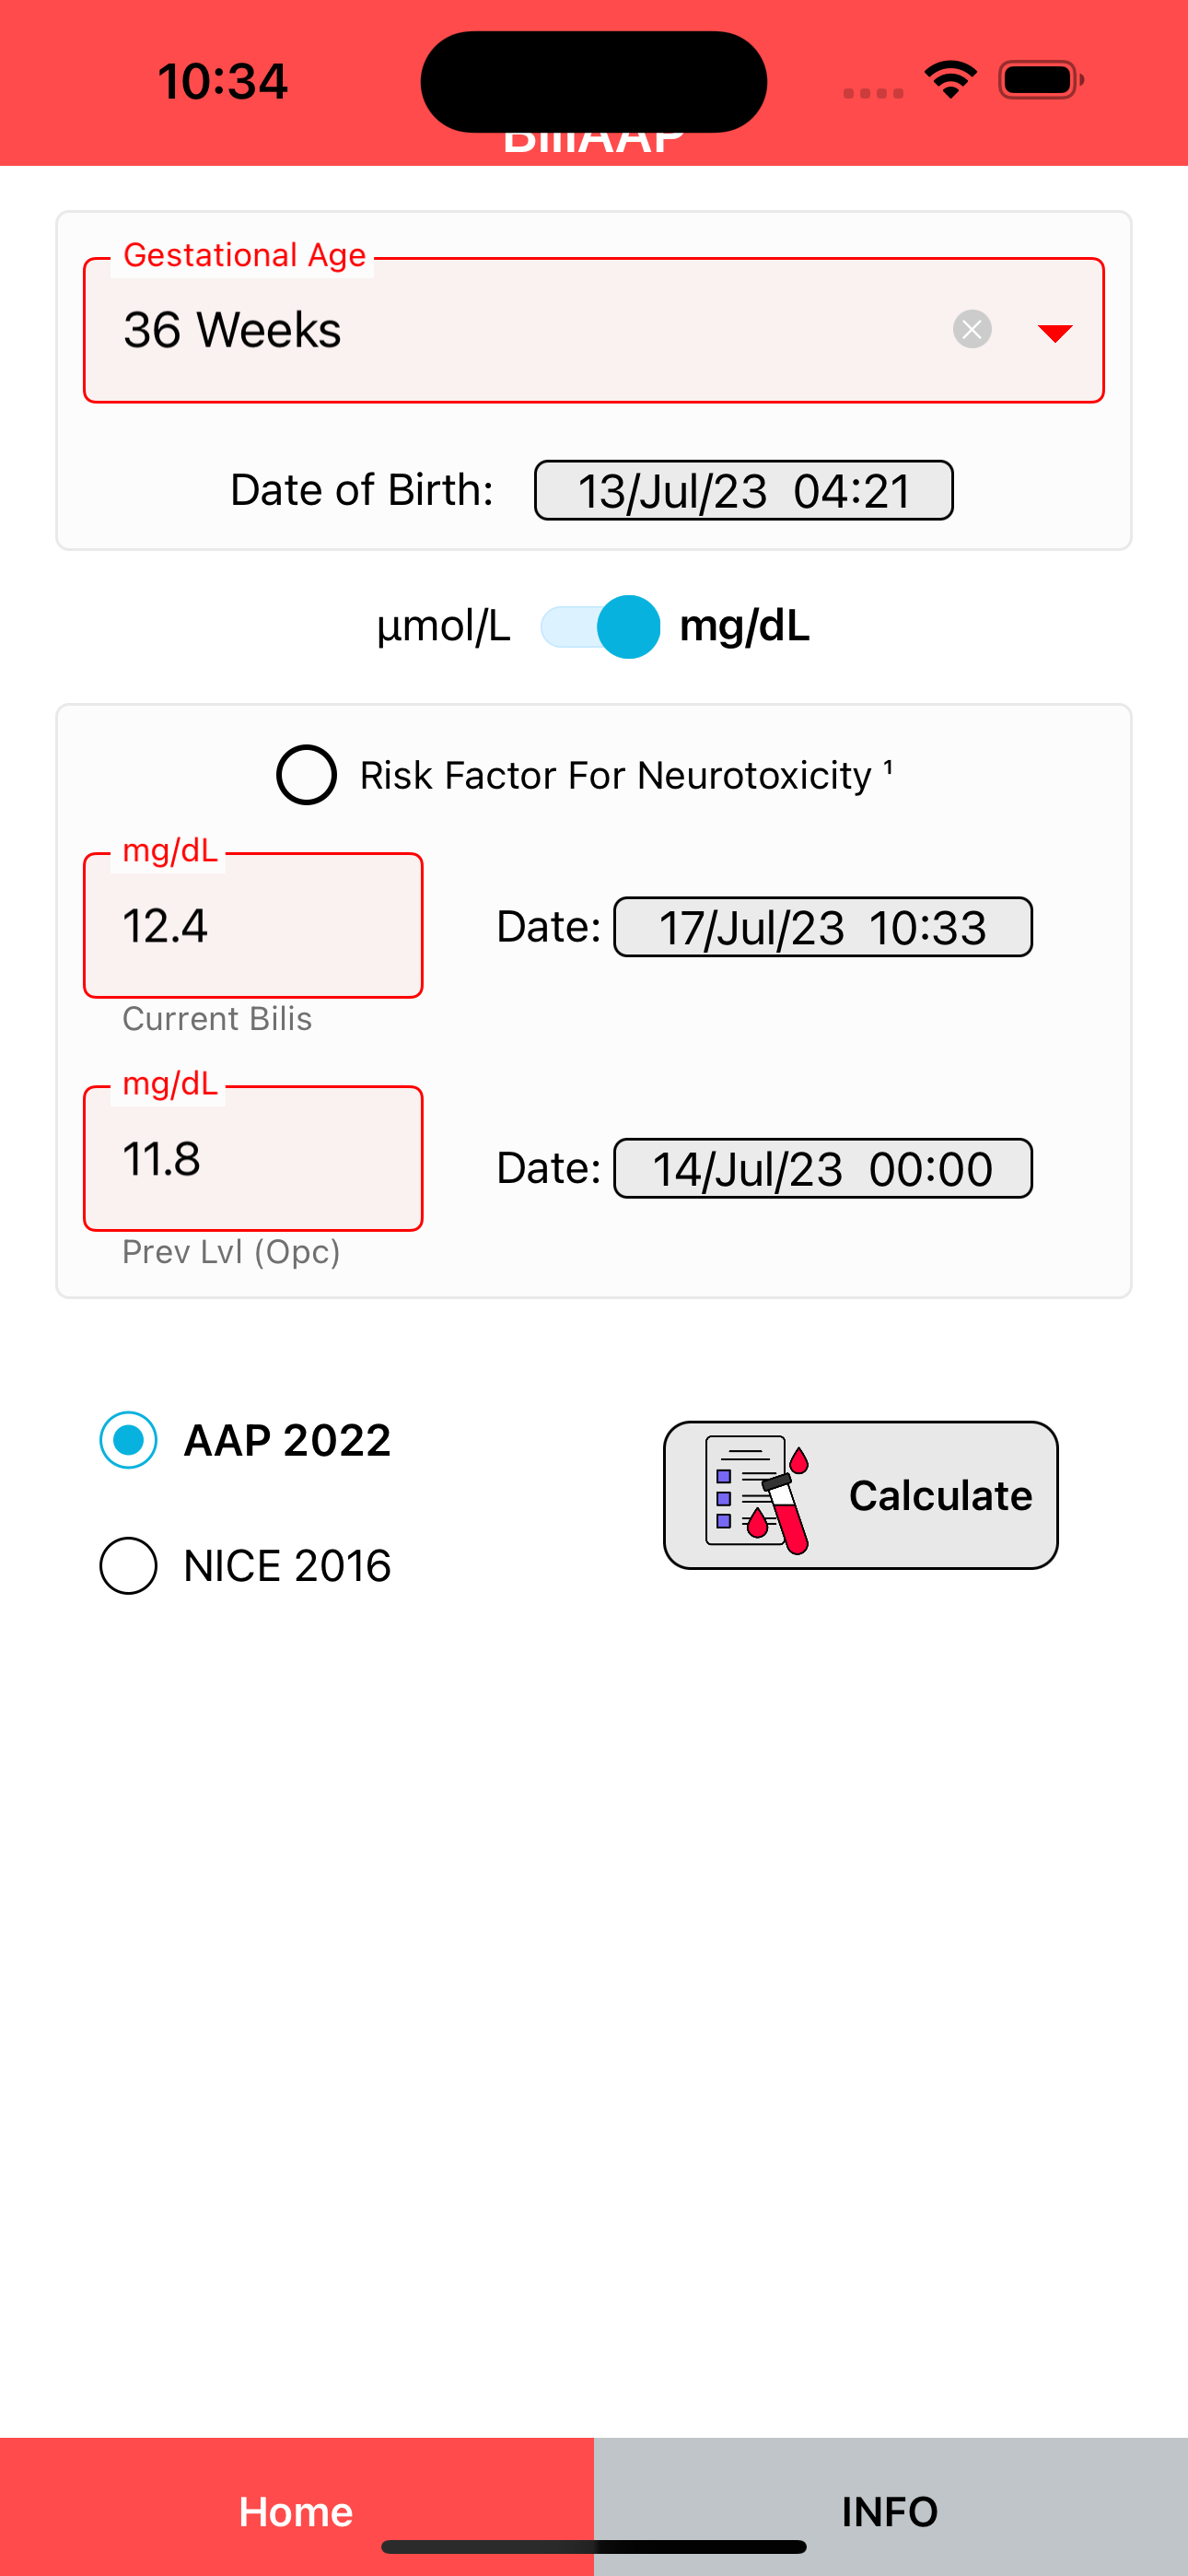
Task: Open the Date of Birth picker
Action: tap(743, 490)
